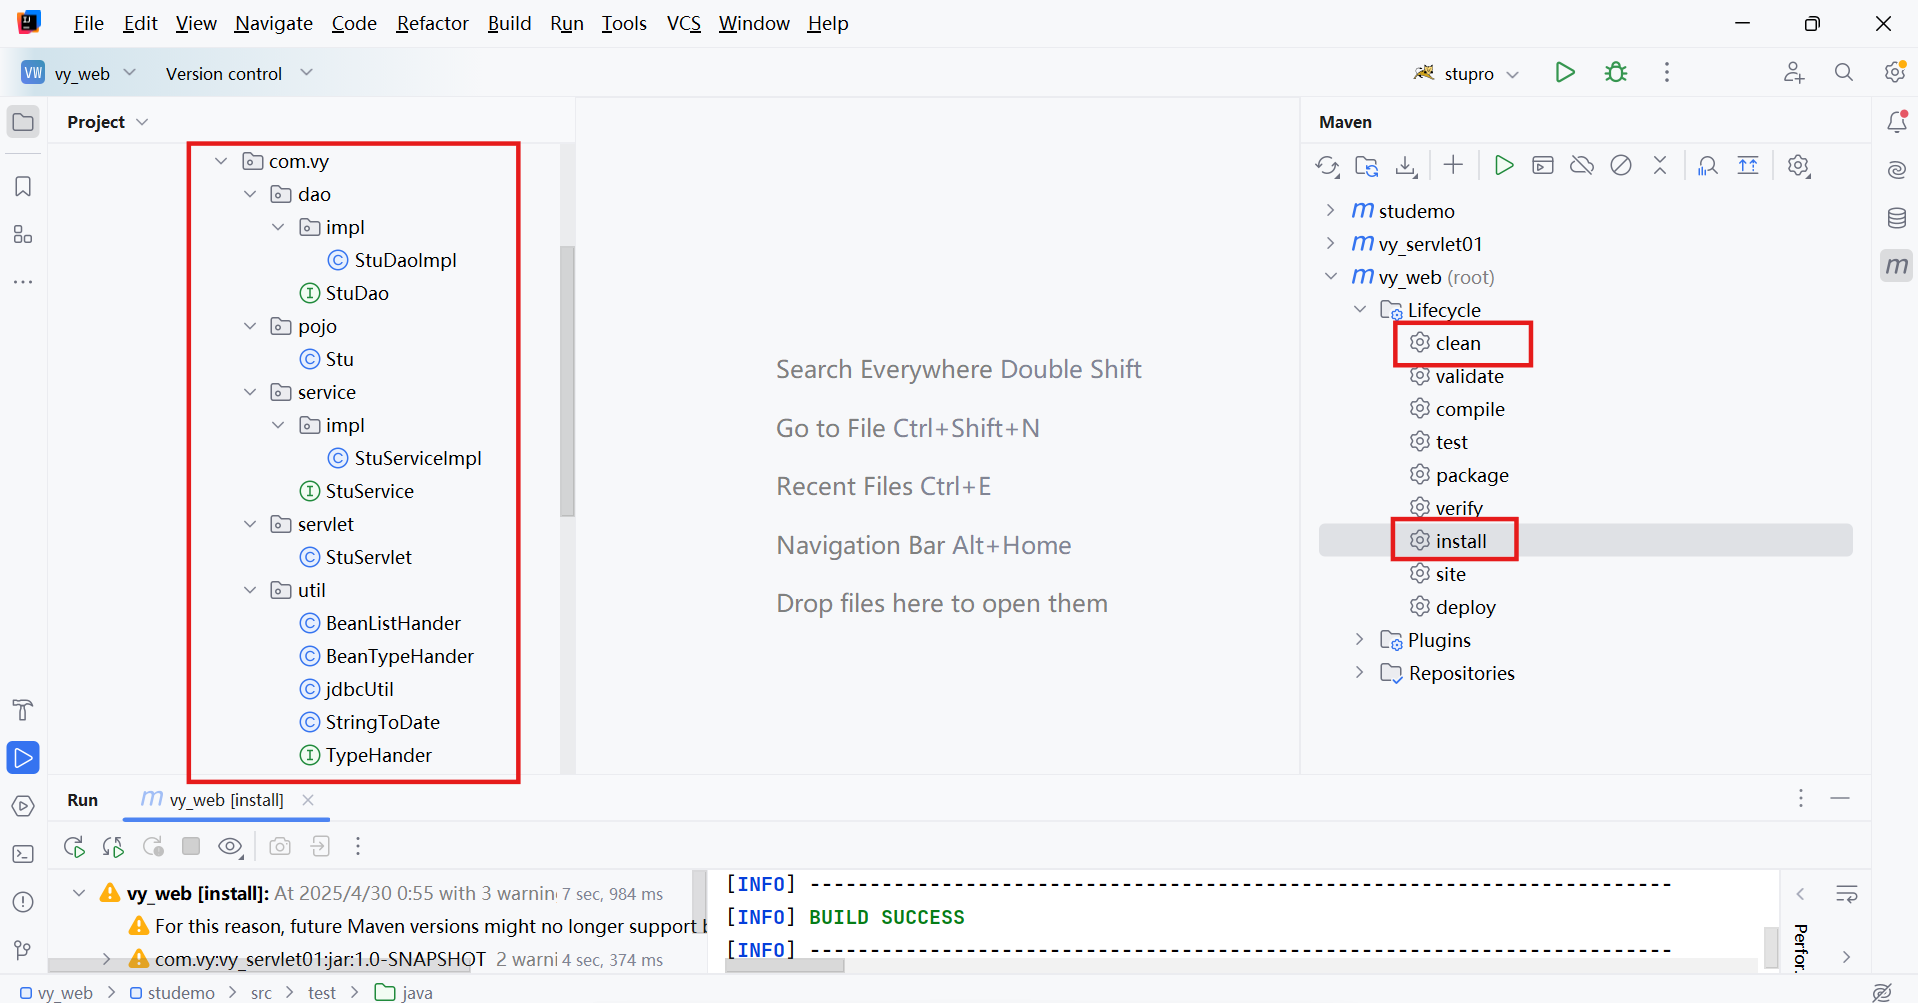Open the Project view dropdown
This screenshot has height=1003, width=1918.
(108, 122)
